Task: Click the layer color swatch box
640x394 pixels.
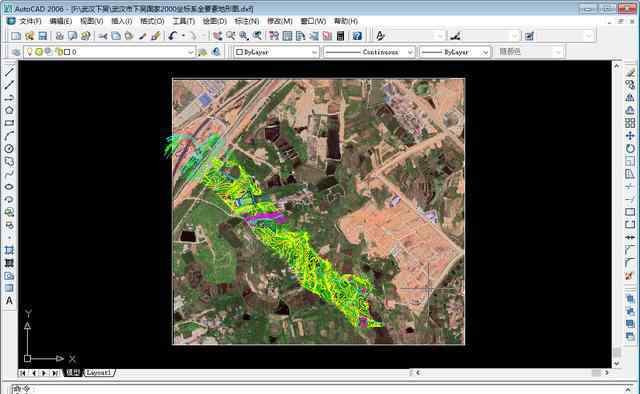Action: click(67, 52)
